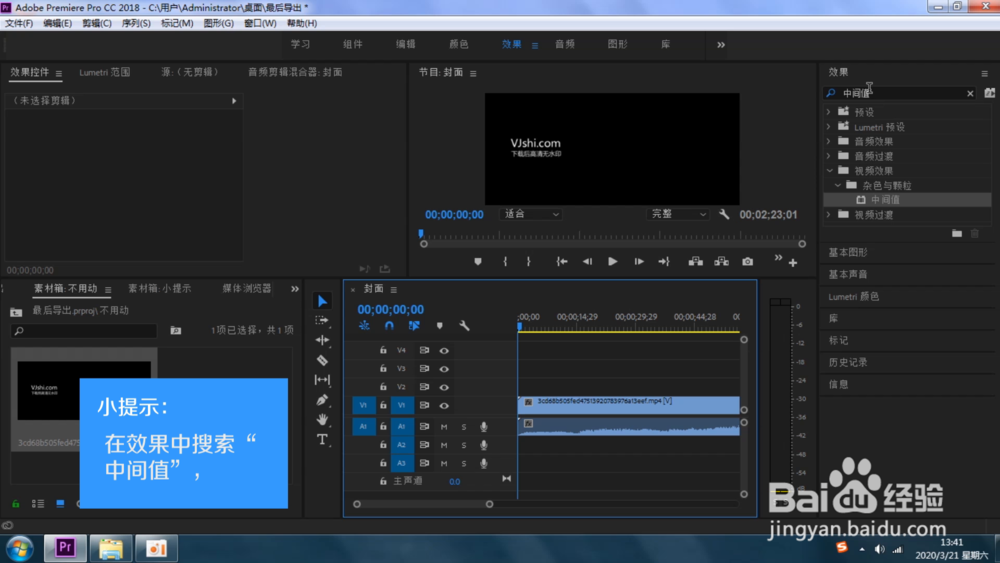Select the Hand tool
This screenshot has width=1000, height=563.
(322, 420)
